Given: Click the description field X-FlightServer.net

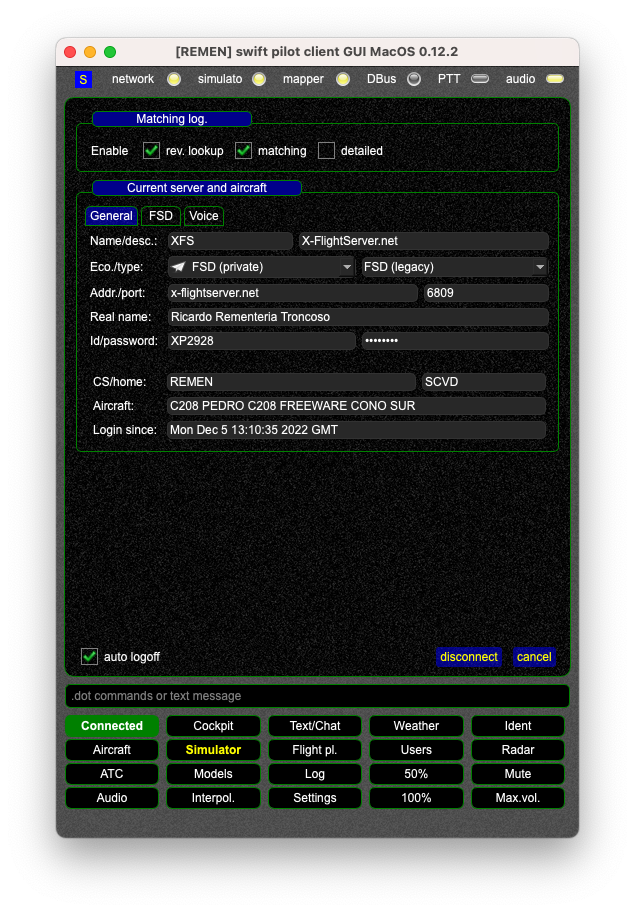Looking at the screenshot, I should point(423,241).
